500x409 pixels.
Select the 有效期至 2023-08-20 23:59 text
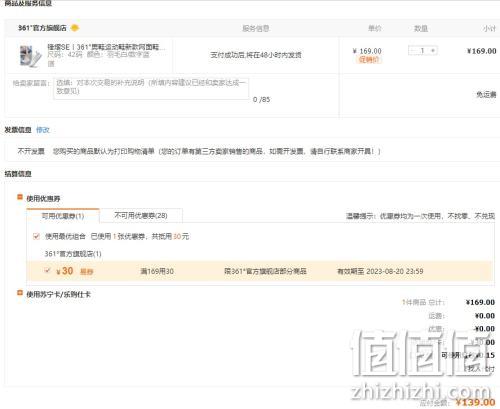click(380, 271)
